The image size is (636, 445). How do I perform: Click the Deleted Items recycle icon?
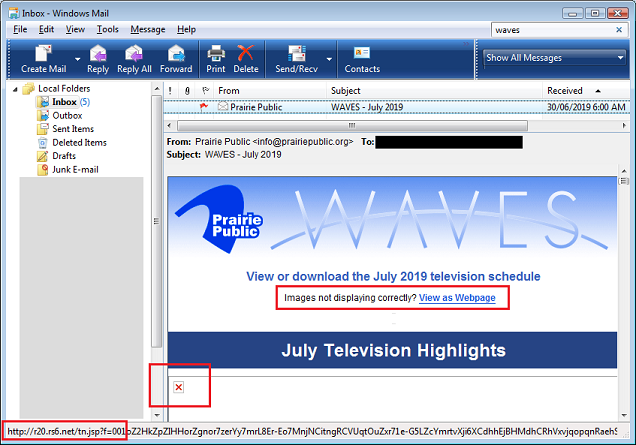pos(43,143)
